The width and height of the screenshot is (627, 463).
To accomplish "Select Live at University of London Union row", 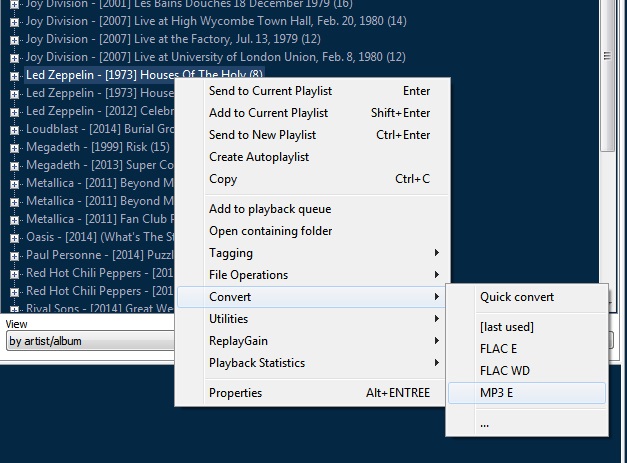I will [x=216, y=57].
